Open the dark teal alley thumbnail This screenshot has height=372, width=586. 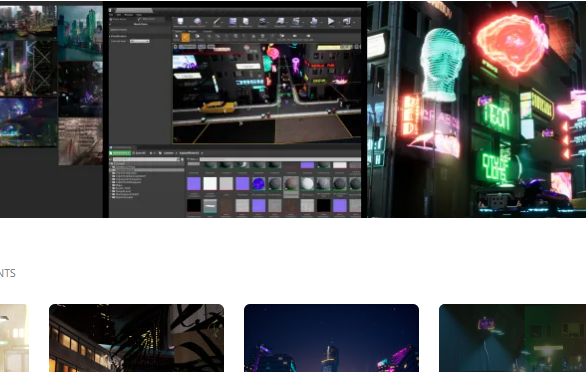(x=512, y=338)
